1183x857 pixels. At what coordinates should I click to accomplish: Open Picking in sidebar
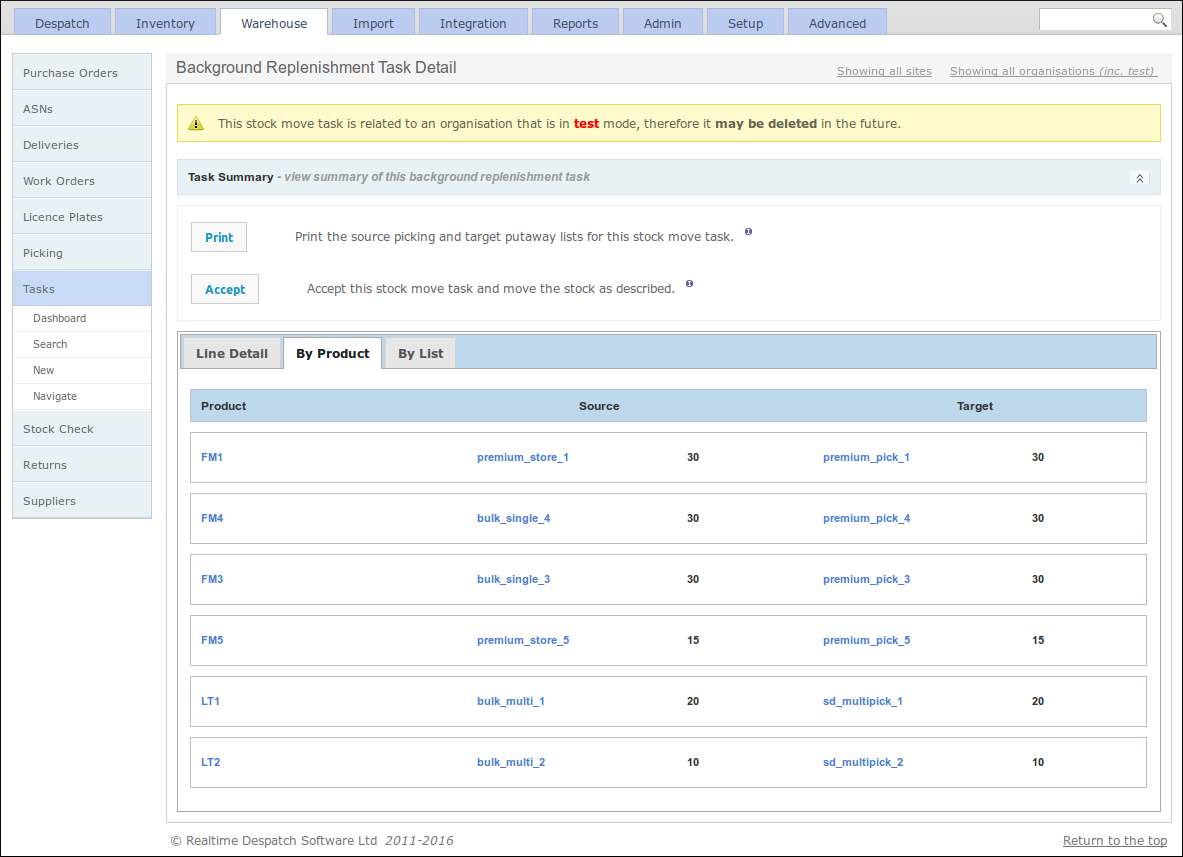click(x=82, y=253)
